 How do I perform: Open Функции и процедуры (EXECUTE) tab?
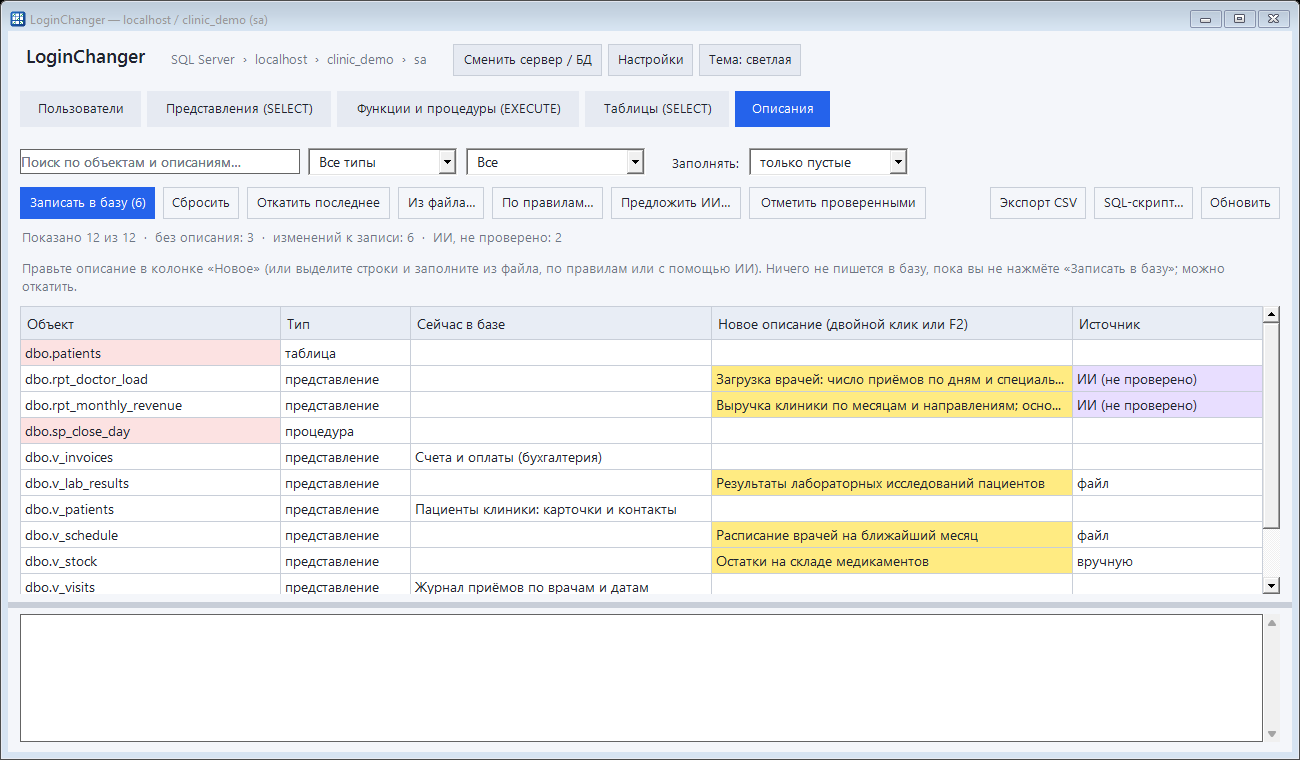tap(458, 109)
